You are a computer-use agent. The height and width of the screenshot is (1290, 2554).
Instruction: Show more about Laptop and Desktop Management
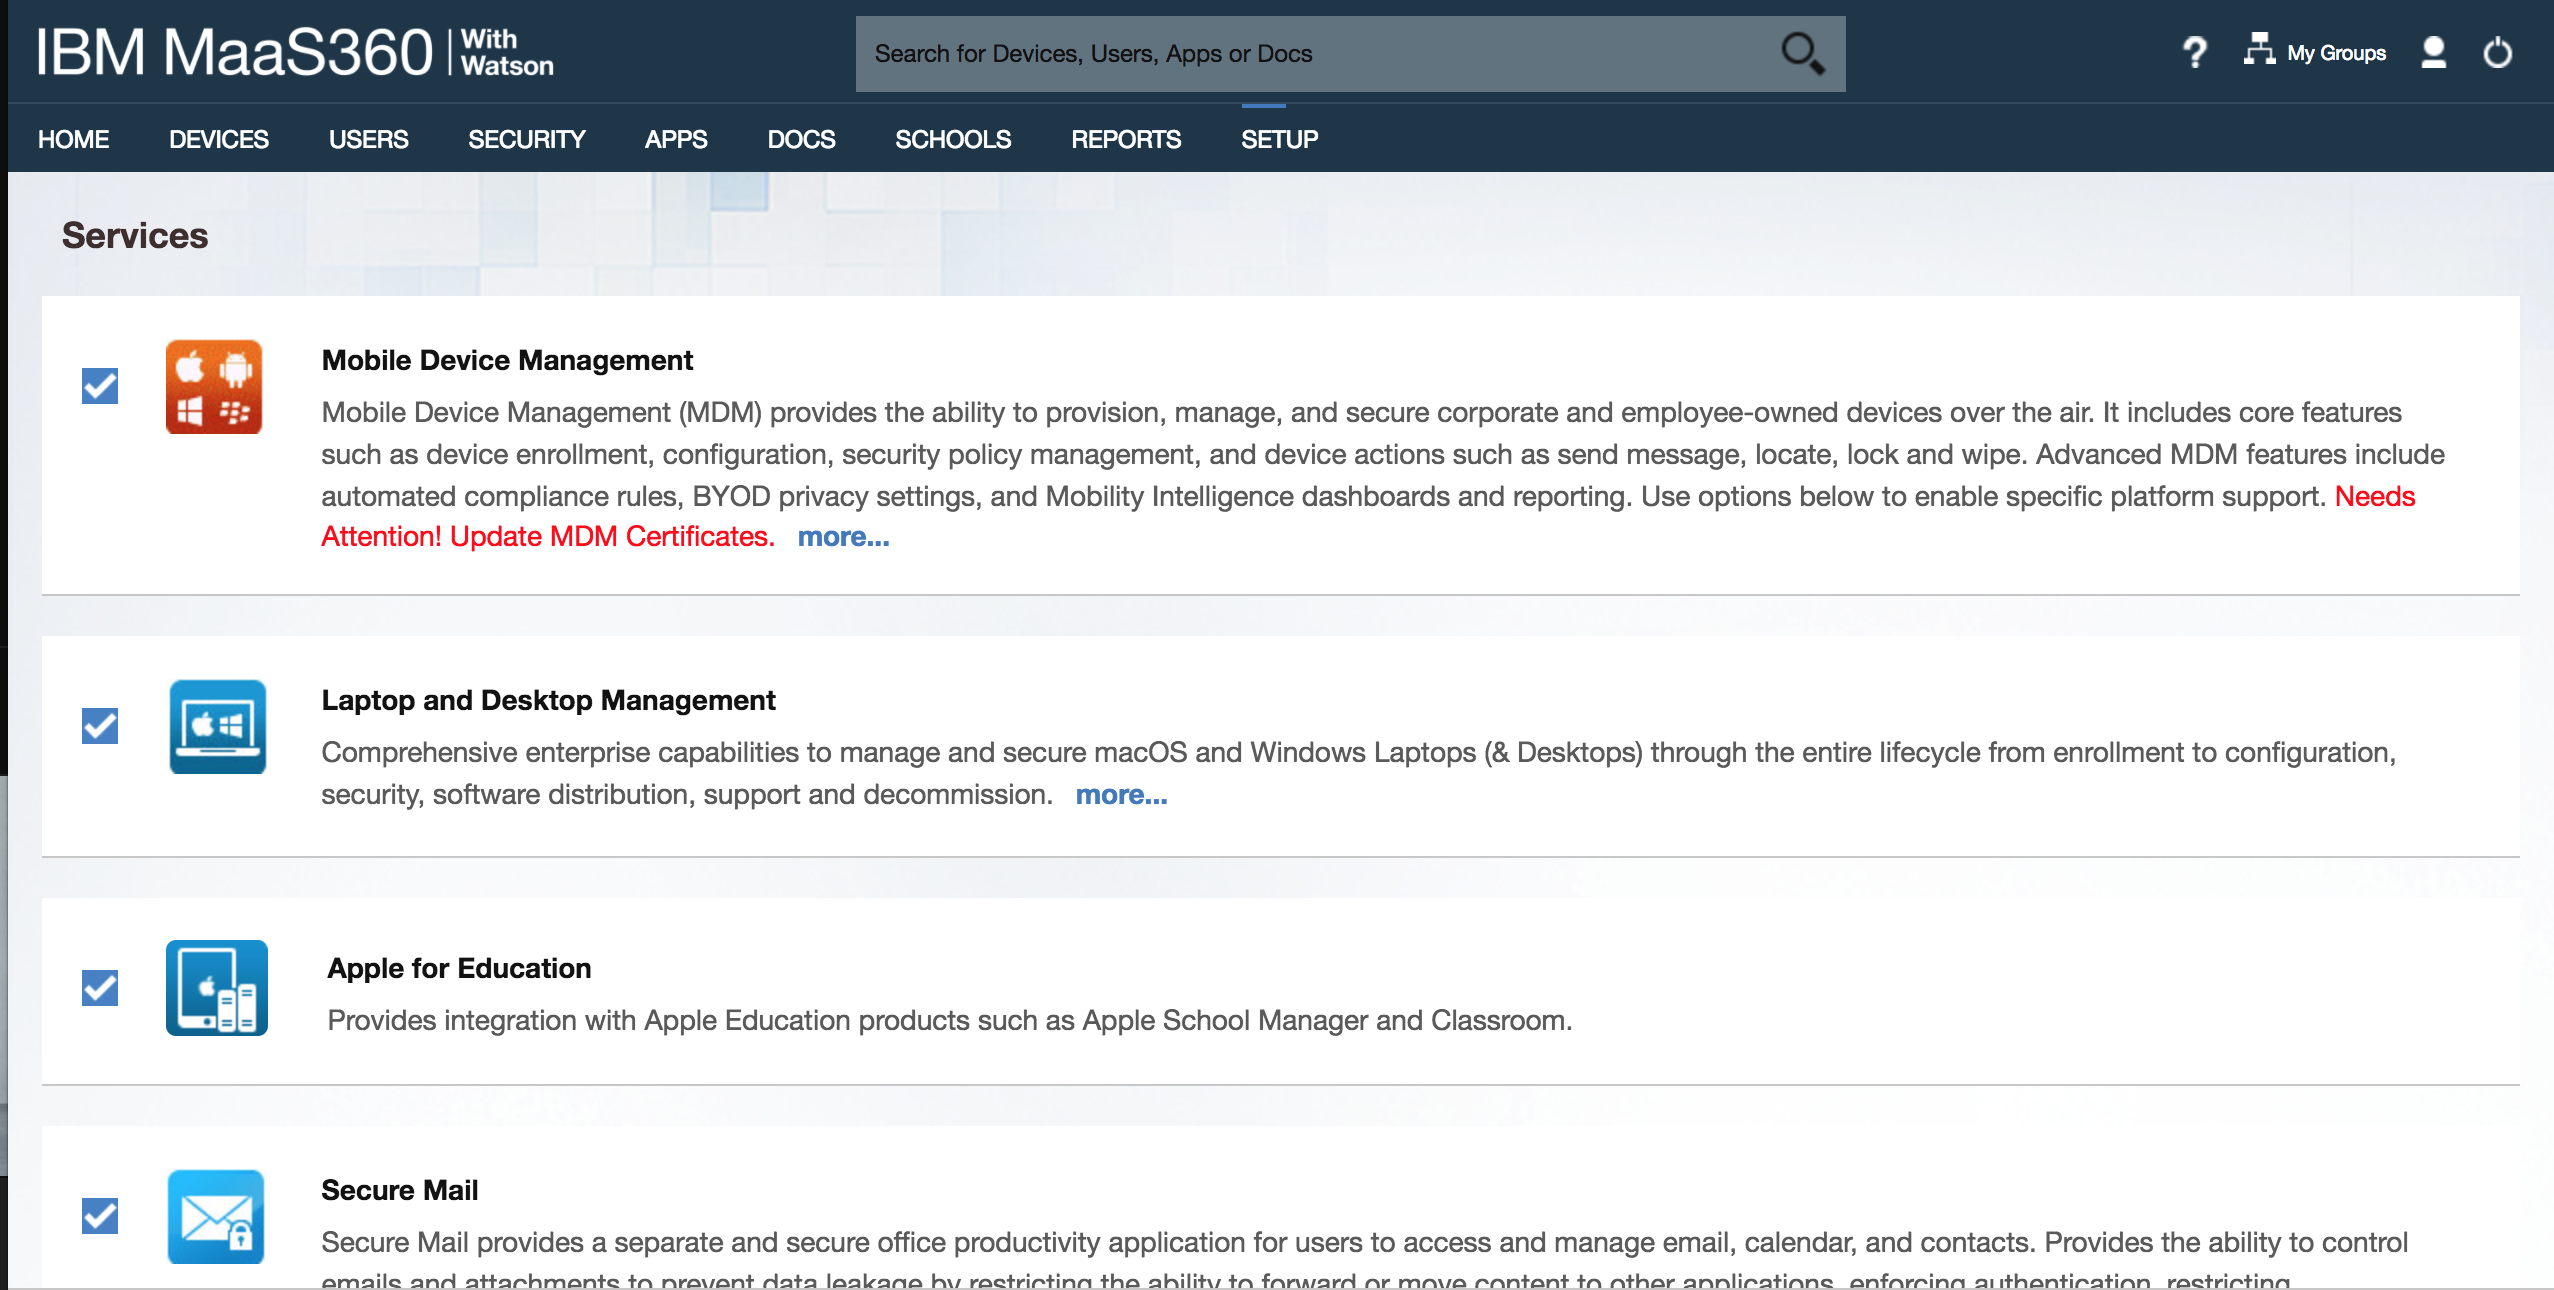click(1121, 794)
